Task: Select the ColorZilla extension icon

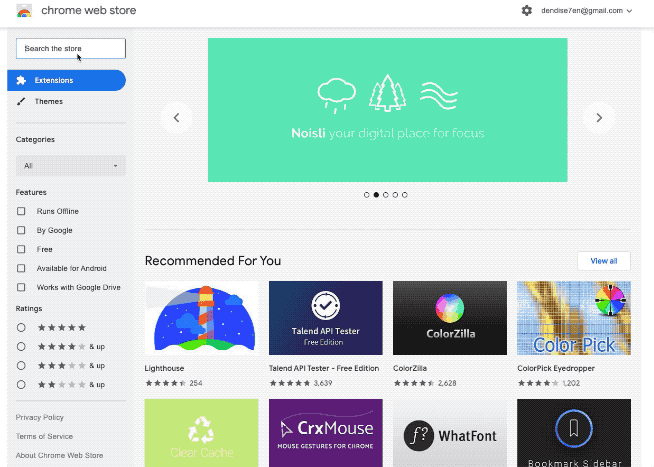Action: [x=449, y=317]
